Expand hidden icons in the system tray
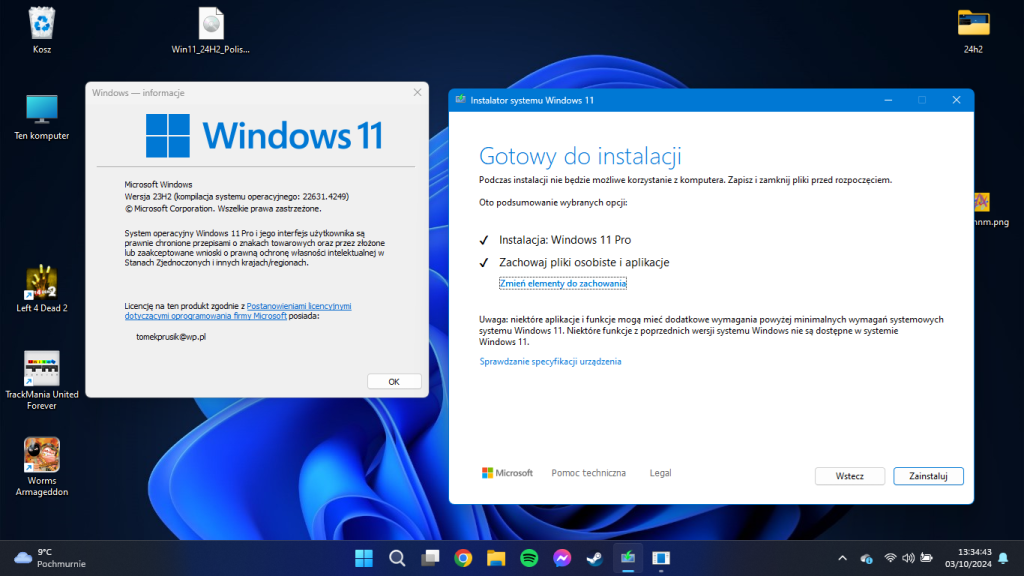The width and height of the screenshot is (1024, 576). [843, 560]
